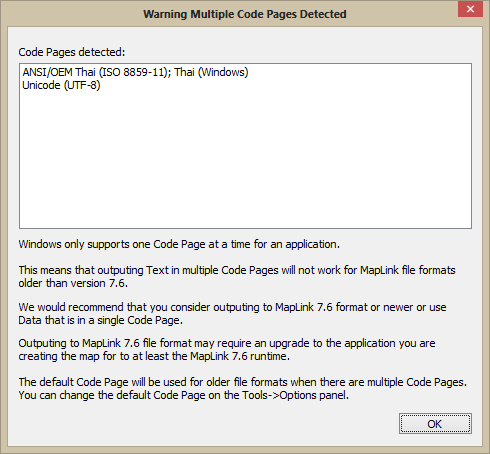The image size is (490, 454).
Task: Click the line starting 'The default Code Page will be used'
Action: click(243, 382)
